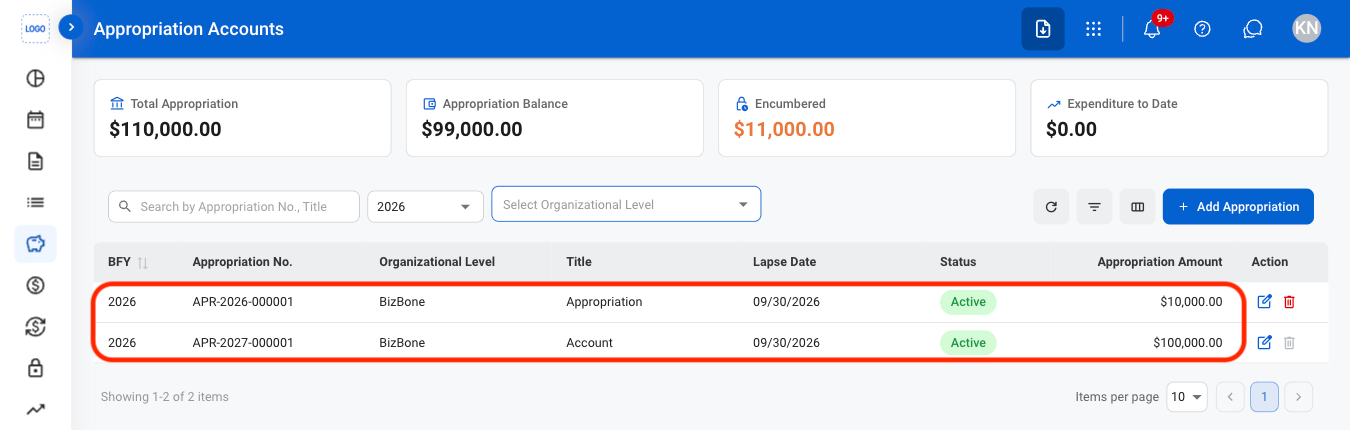Open the filter options button
The image size is (1350, 430).
coord(1094,207)
